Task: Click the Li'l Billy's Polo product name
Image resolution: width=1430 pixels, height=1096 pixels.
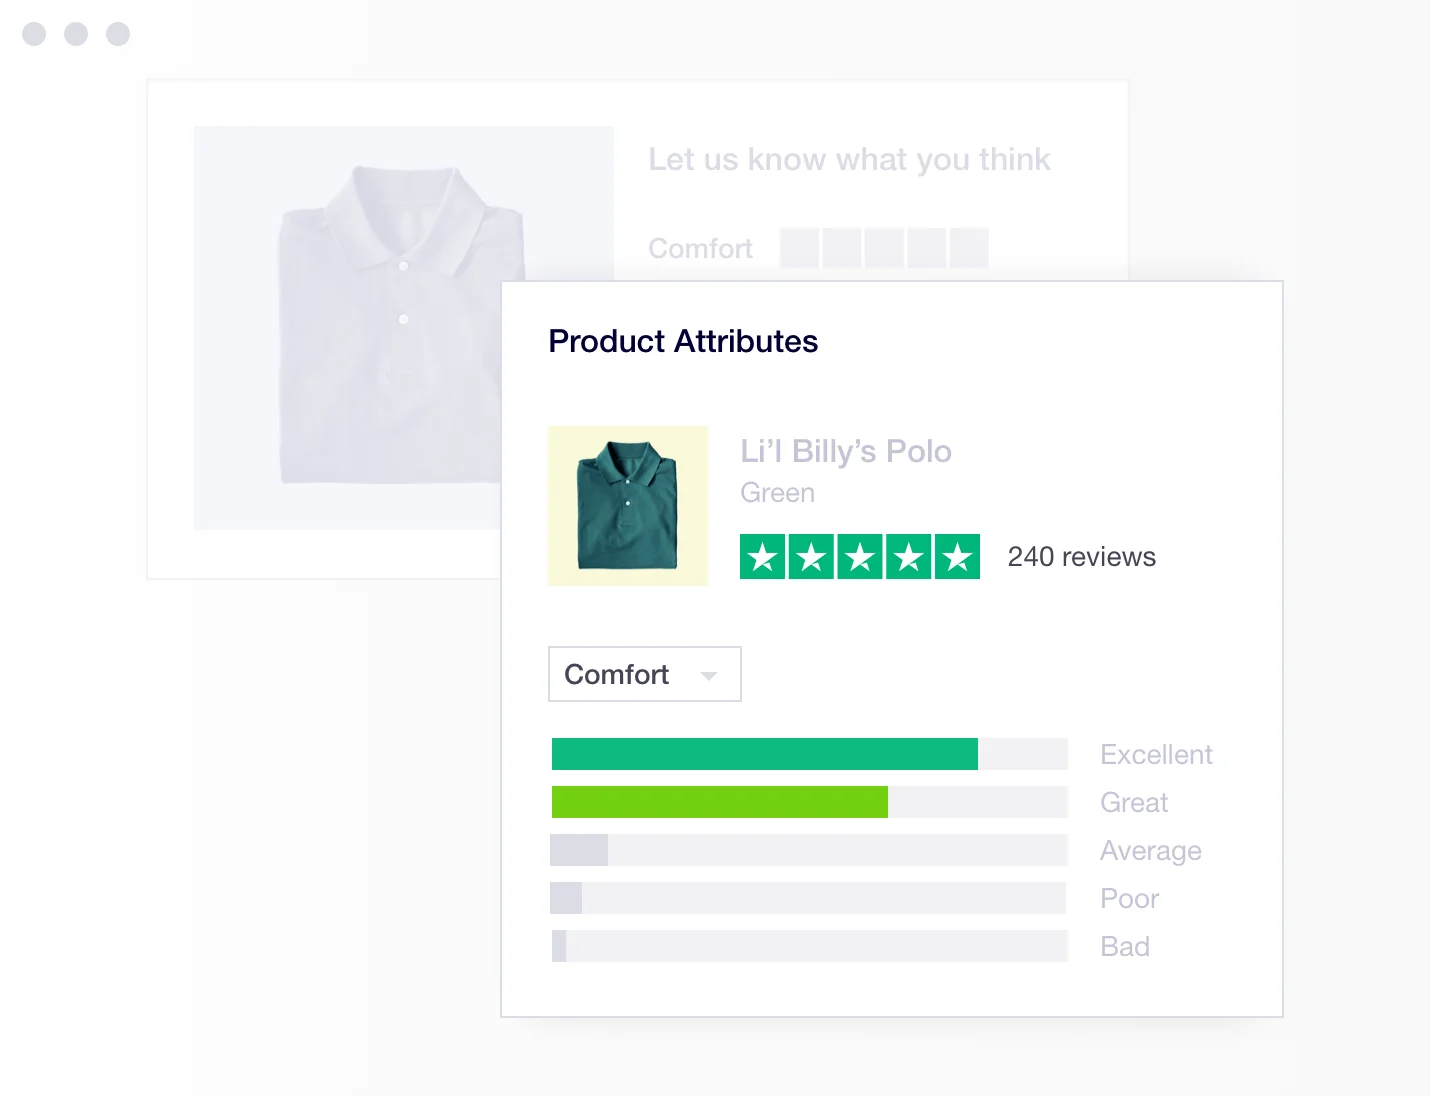Action: pos(846,451)
